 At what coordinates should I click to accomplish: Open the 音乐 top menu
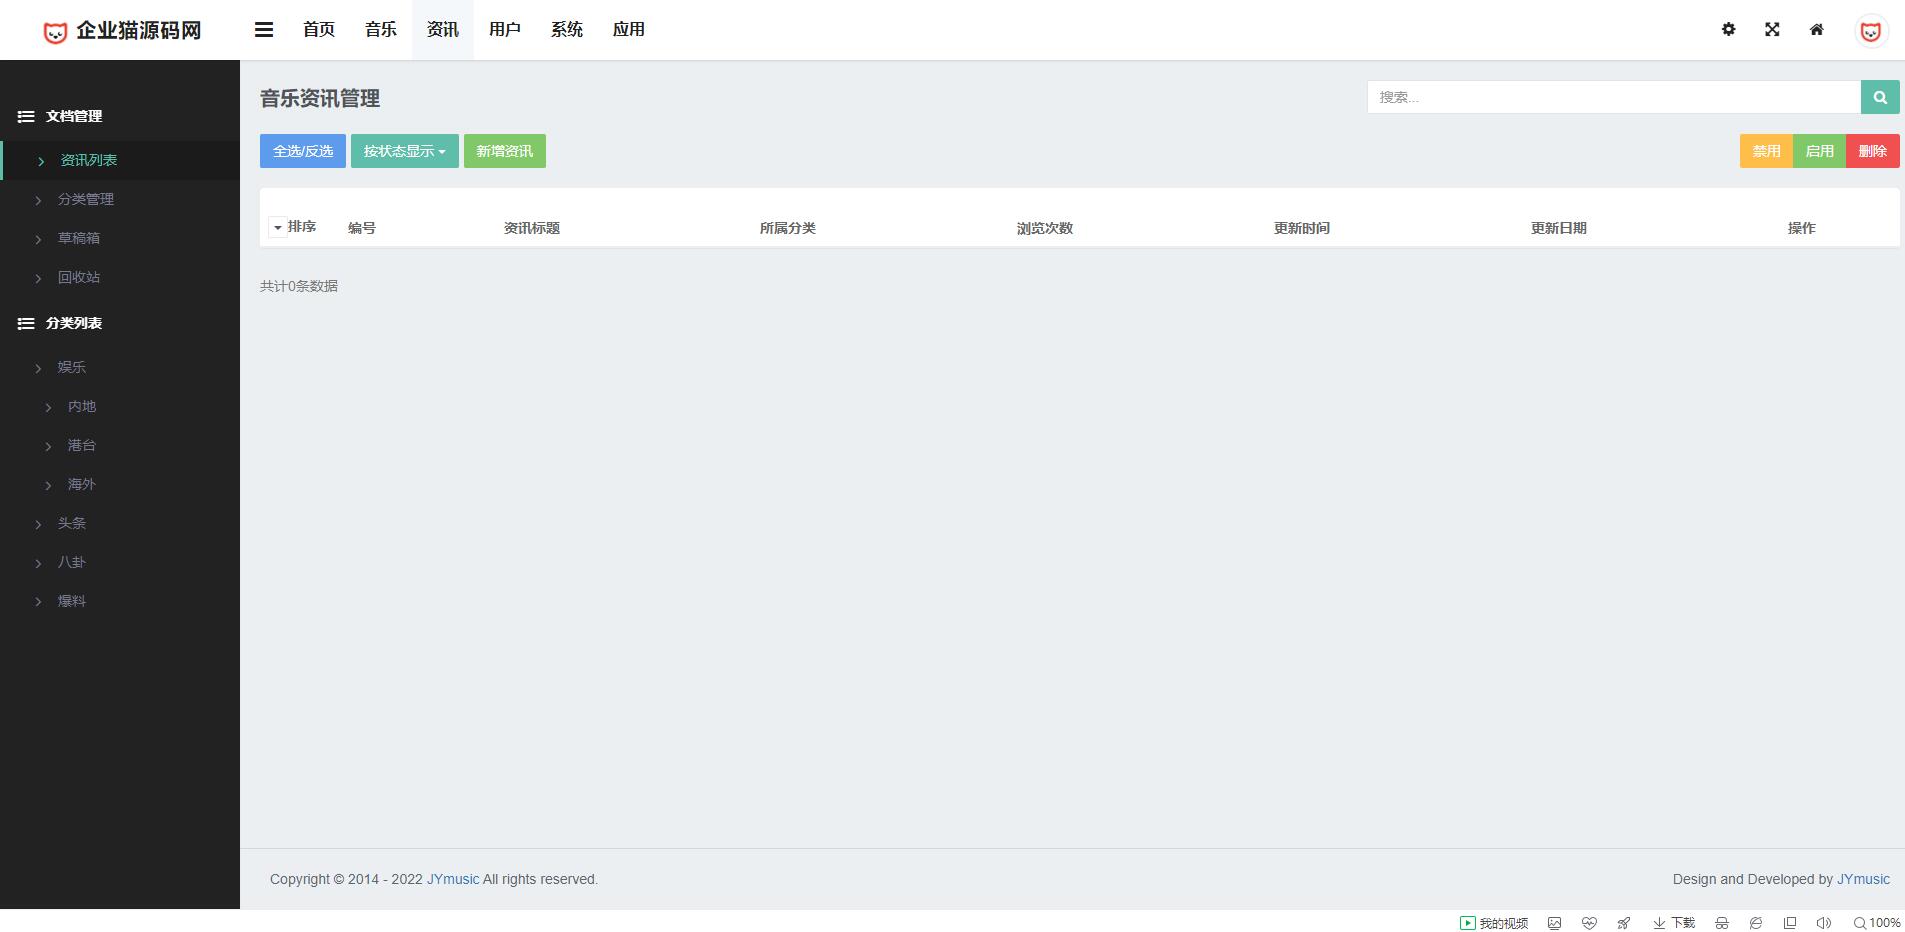[381, 30]
